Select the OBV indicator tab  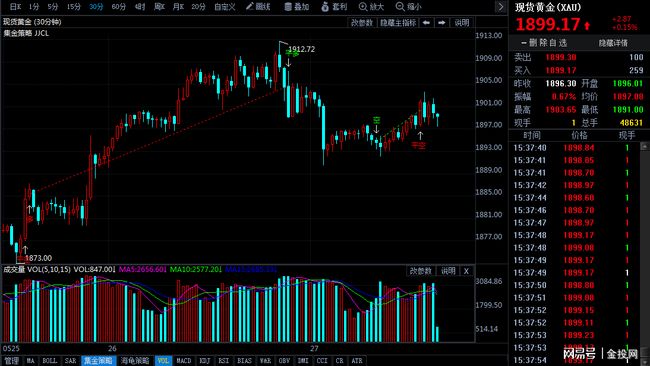click(284, 361)
